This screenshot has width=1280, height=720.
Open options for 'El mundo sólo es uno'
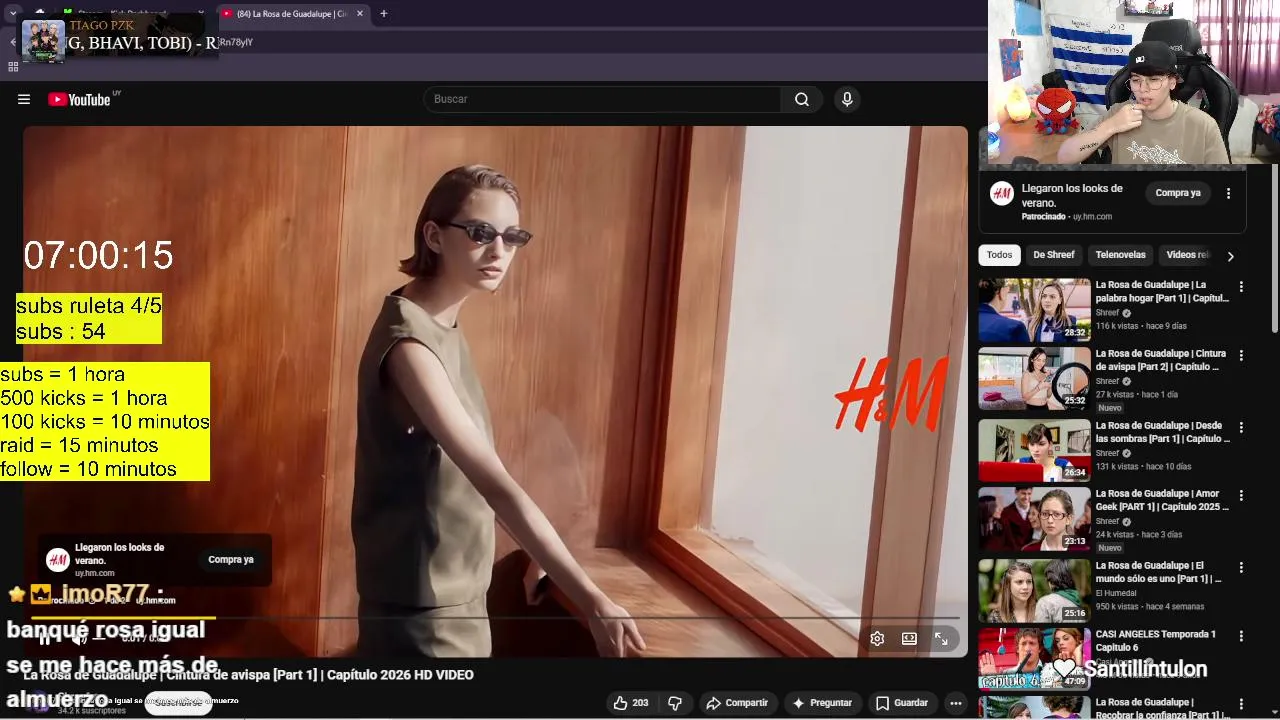tap(1241, 567)
